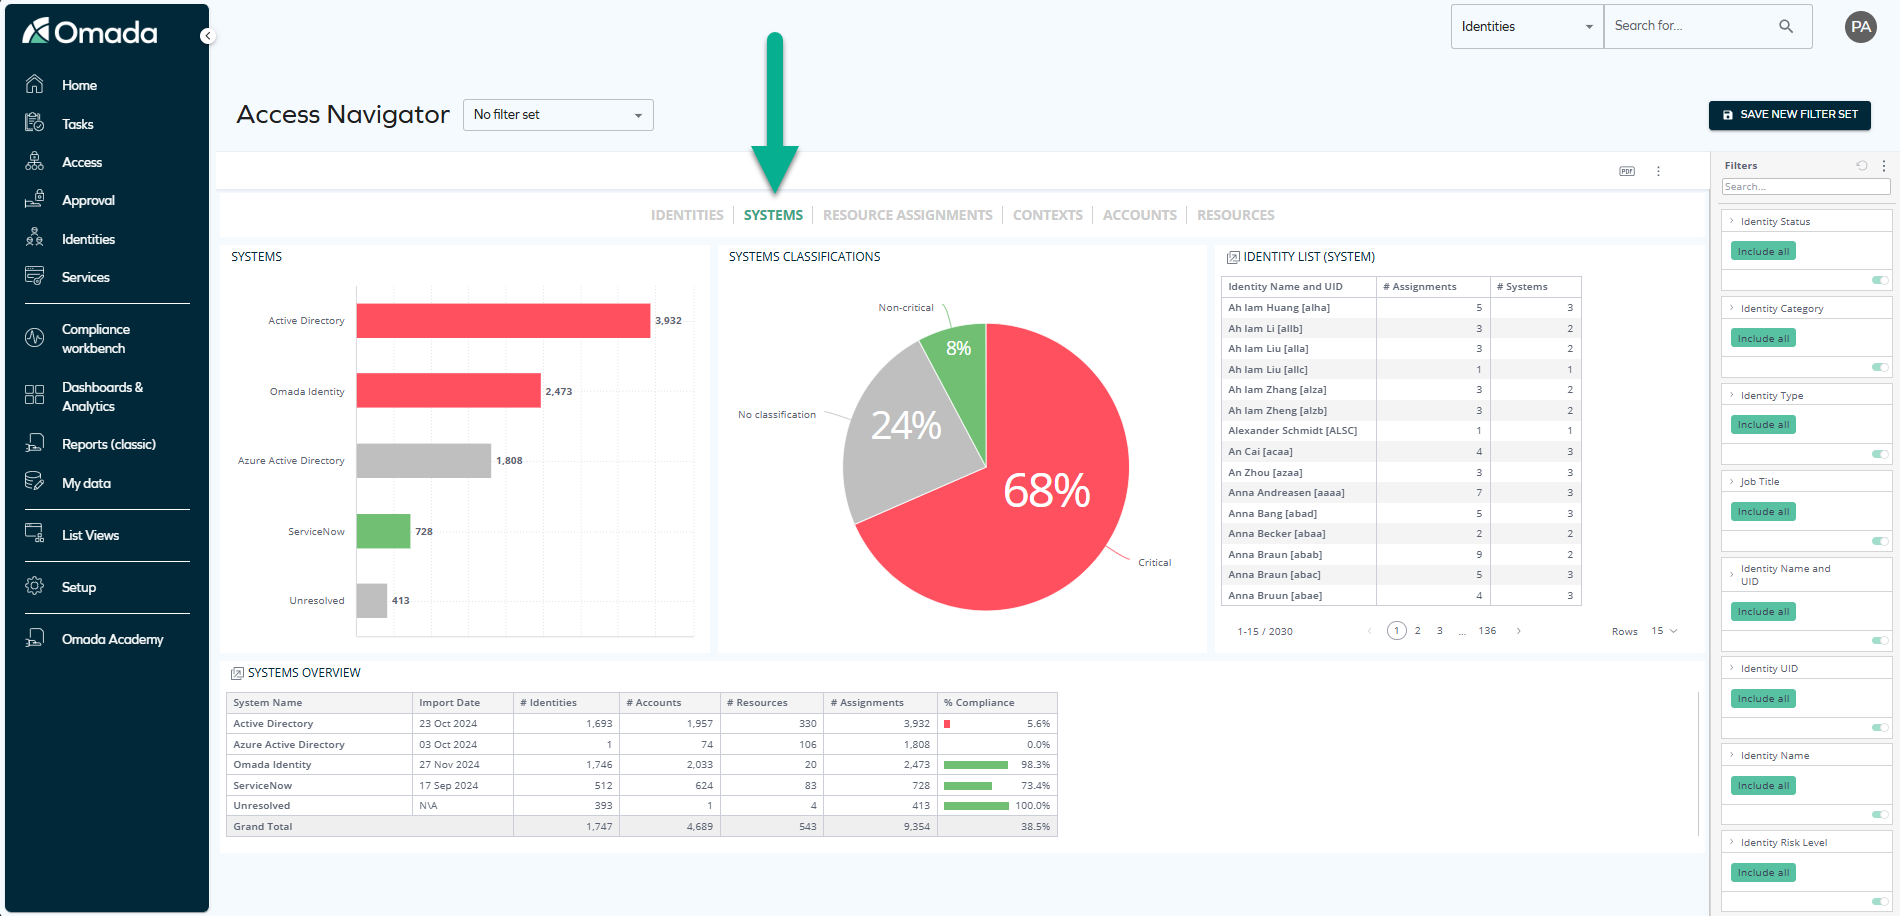Open the No filter set dropdown
This screenshot has height=916, width=1900.
558,115
